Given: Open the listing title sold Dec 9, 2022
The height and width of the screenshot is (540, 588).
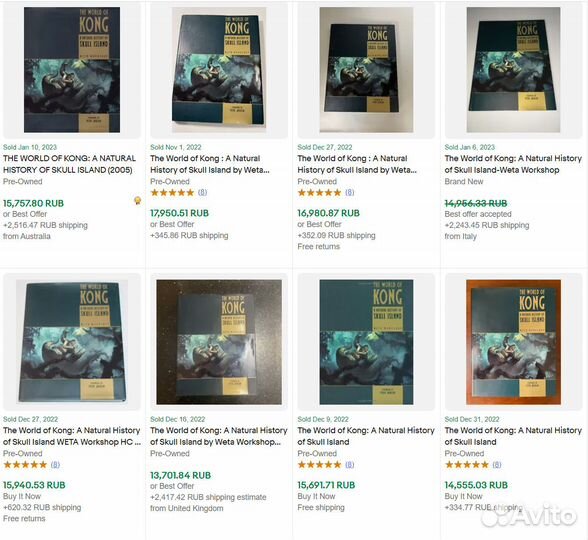Looking at the screenshot, I should (366, 436).
